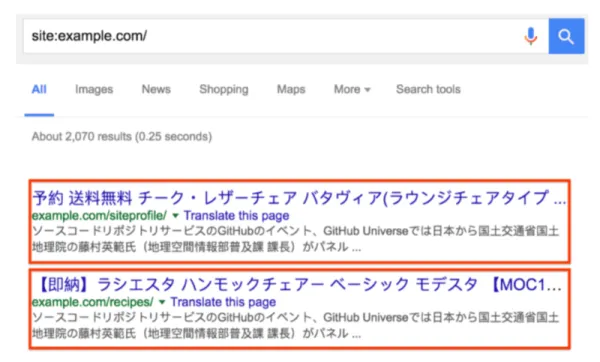Open the first result title link
Screen dimensions: 600x362
(x=299, y=198)
